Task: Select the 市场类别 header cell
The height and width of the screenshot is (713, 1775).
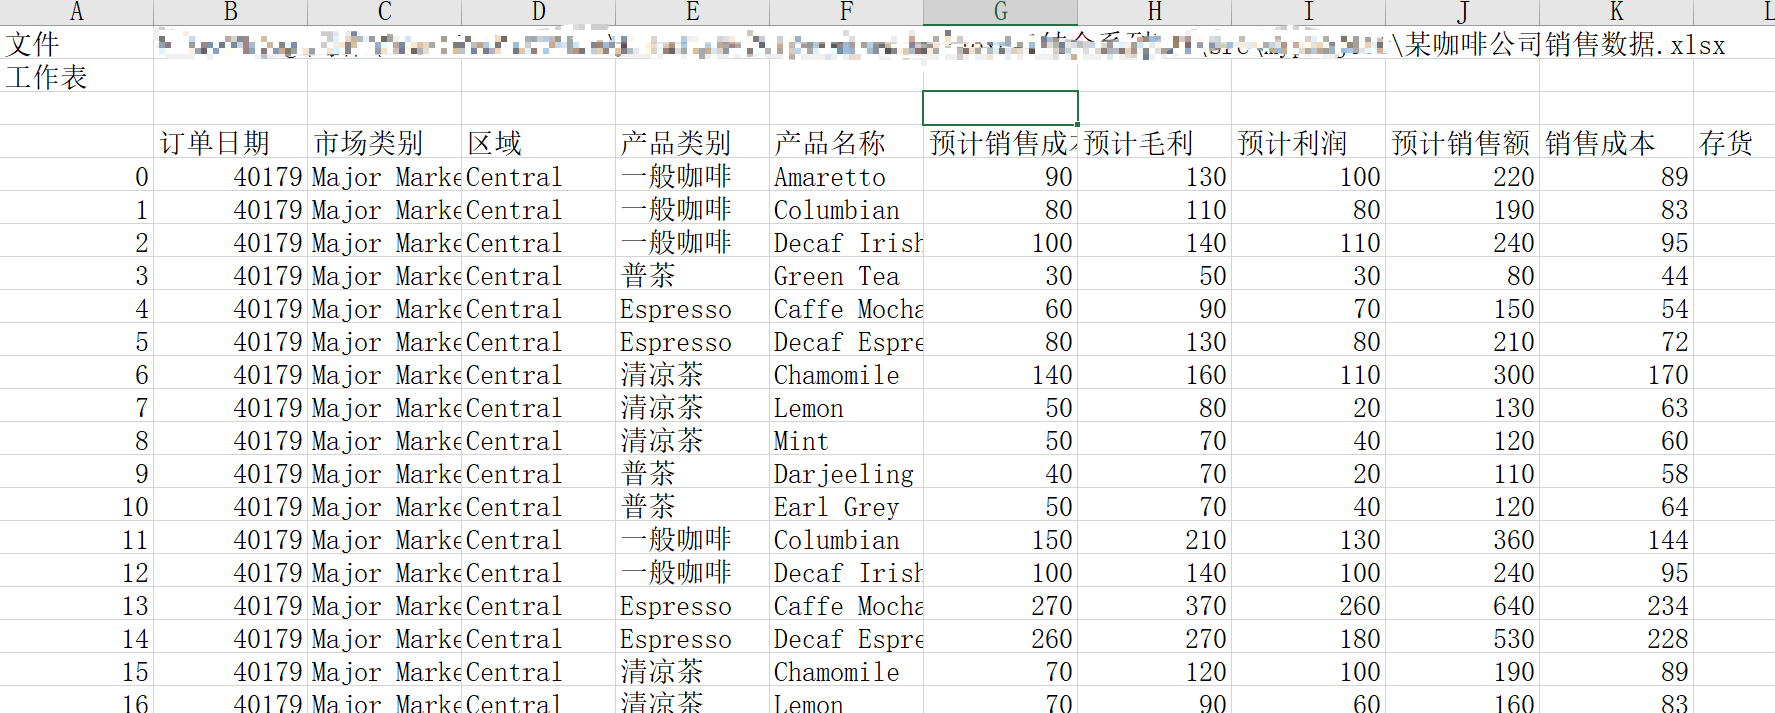Action: [385, 143]
